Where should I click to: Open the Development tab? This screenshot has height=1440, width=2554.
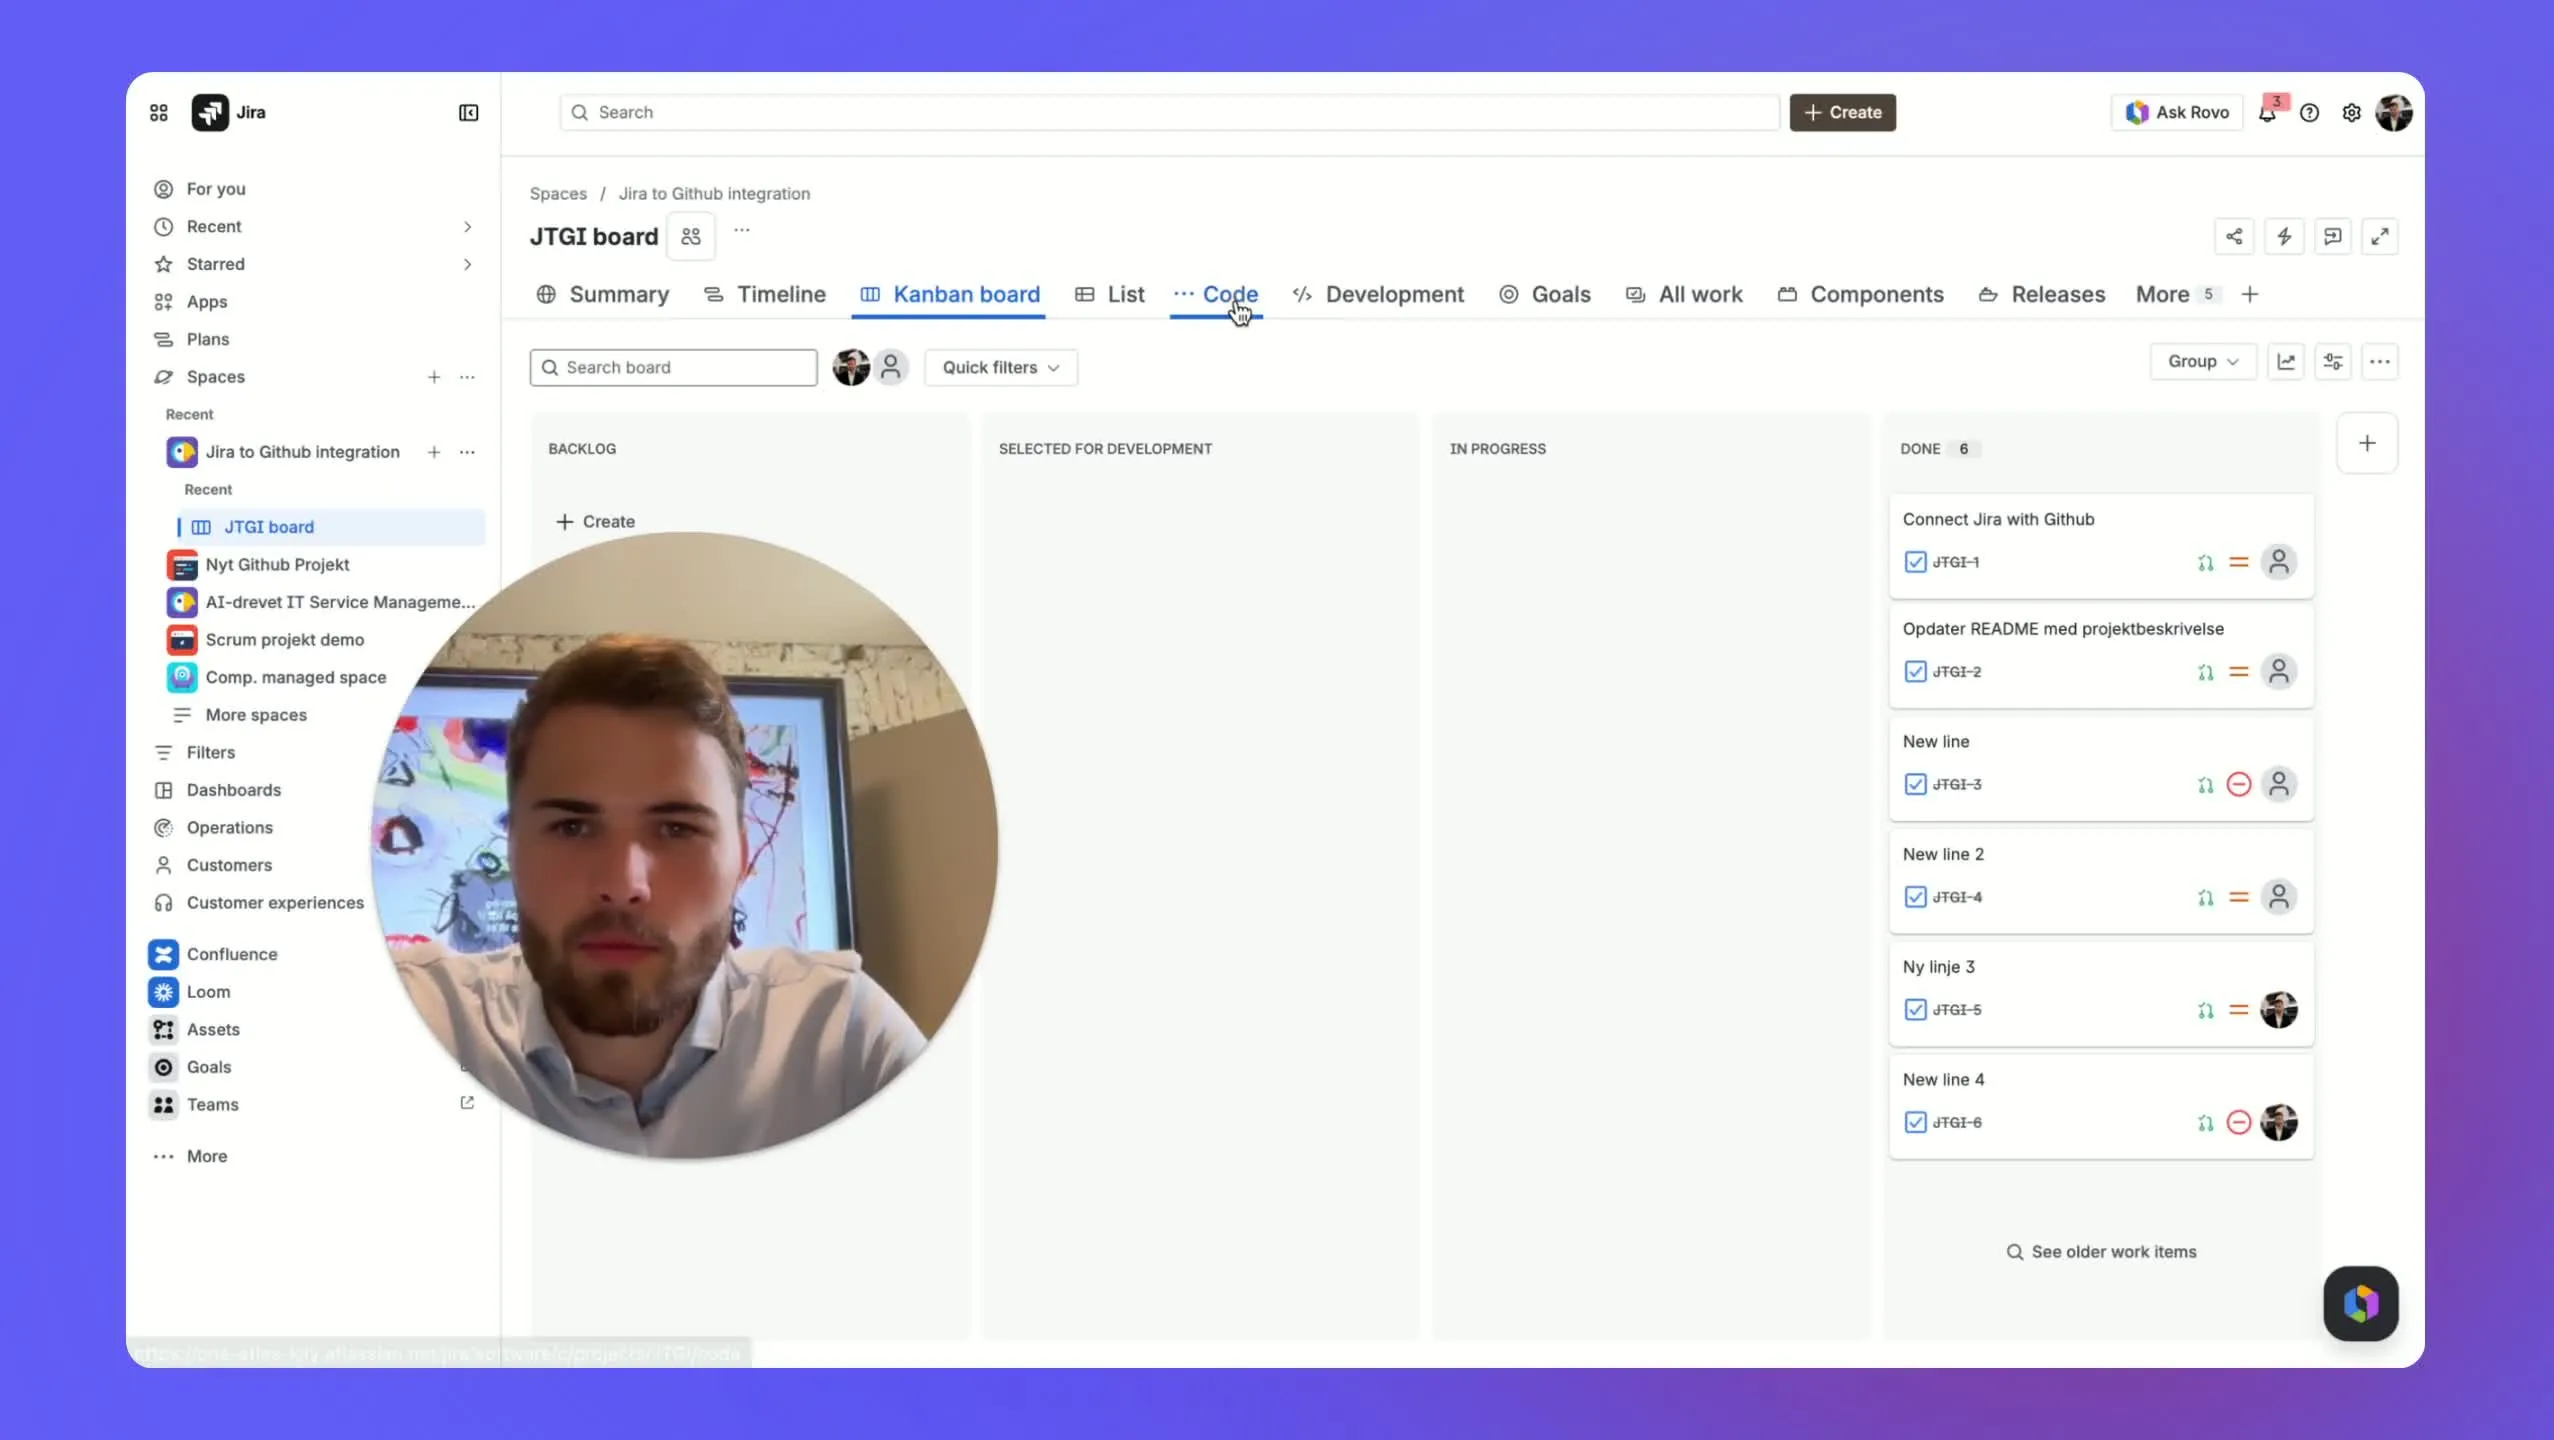tap(1378, 294)
